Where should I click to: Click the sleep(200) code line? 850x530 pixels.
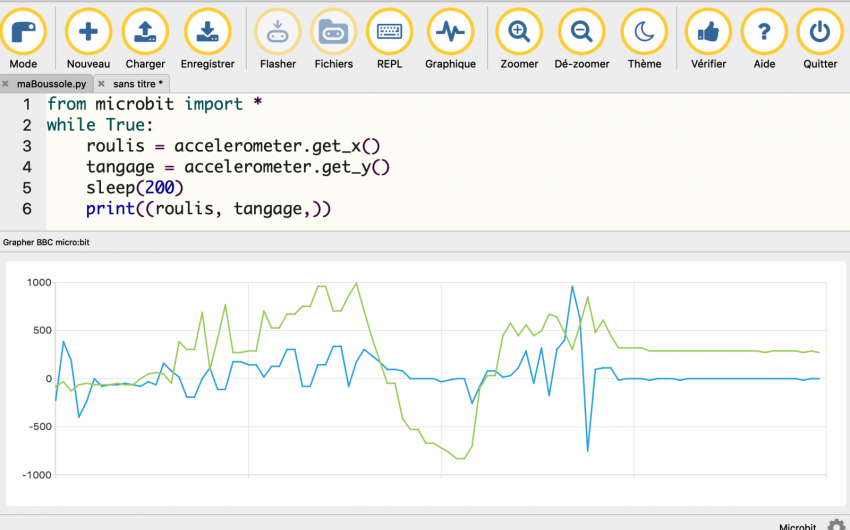pyautogui.click(x=135, y=188)
